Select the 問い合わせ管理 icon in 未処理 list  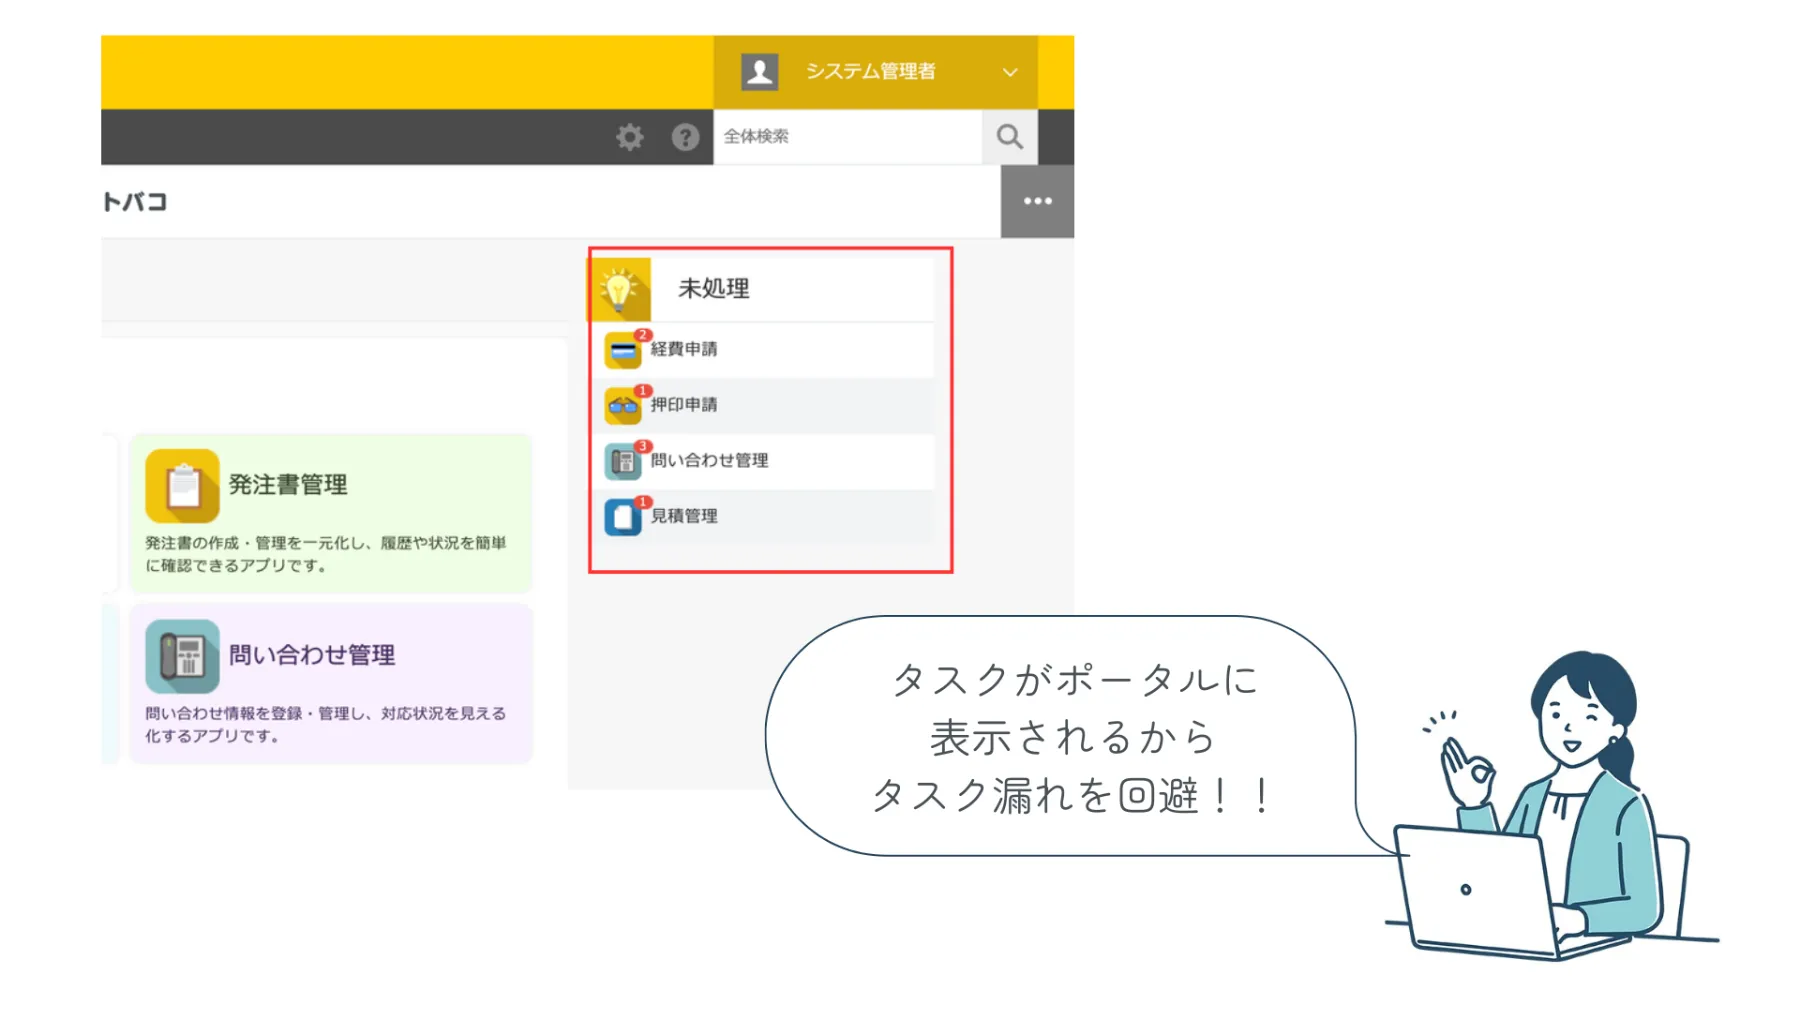pyautogui.click(x=622, y=460)
